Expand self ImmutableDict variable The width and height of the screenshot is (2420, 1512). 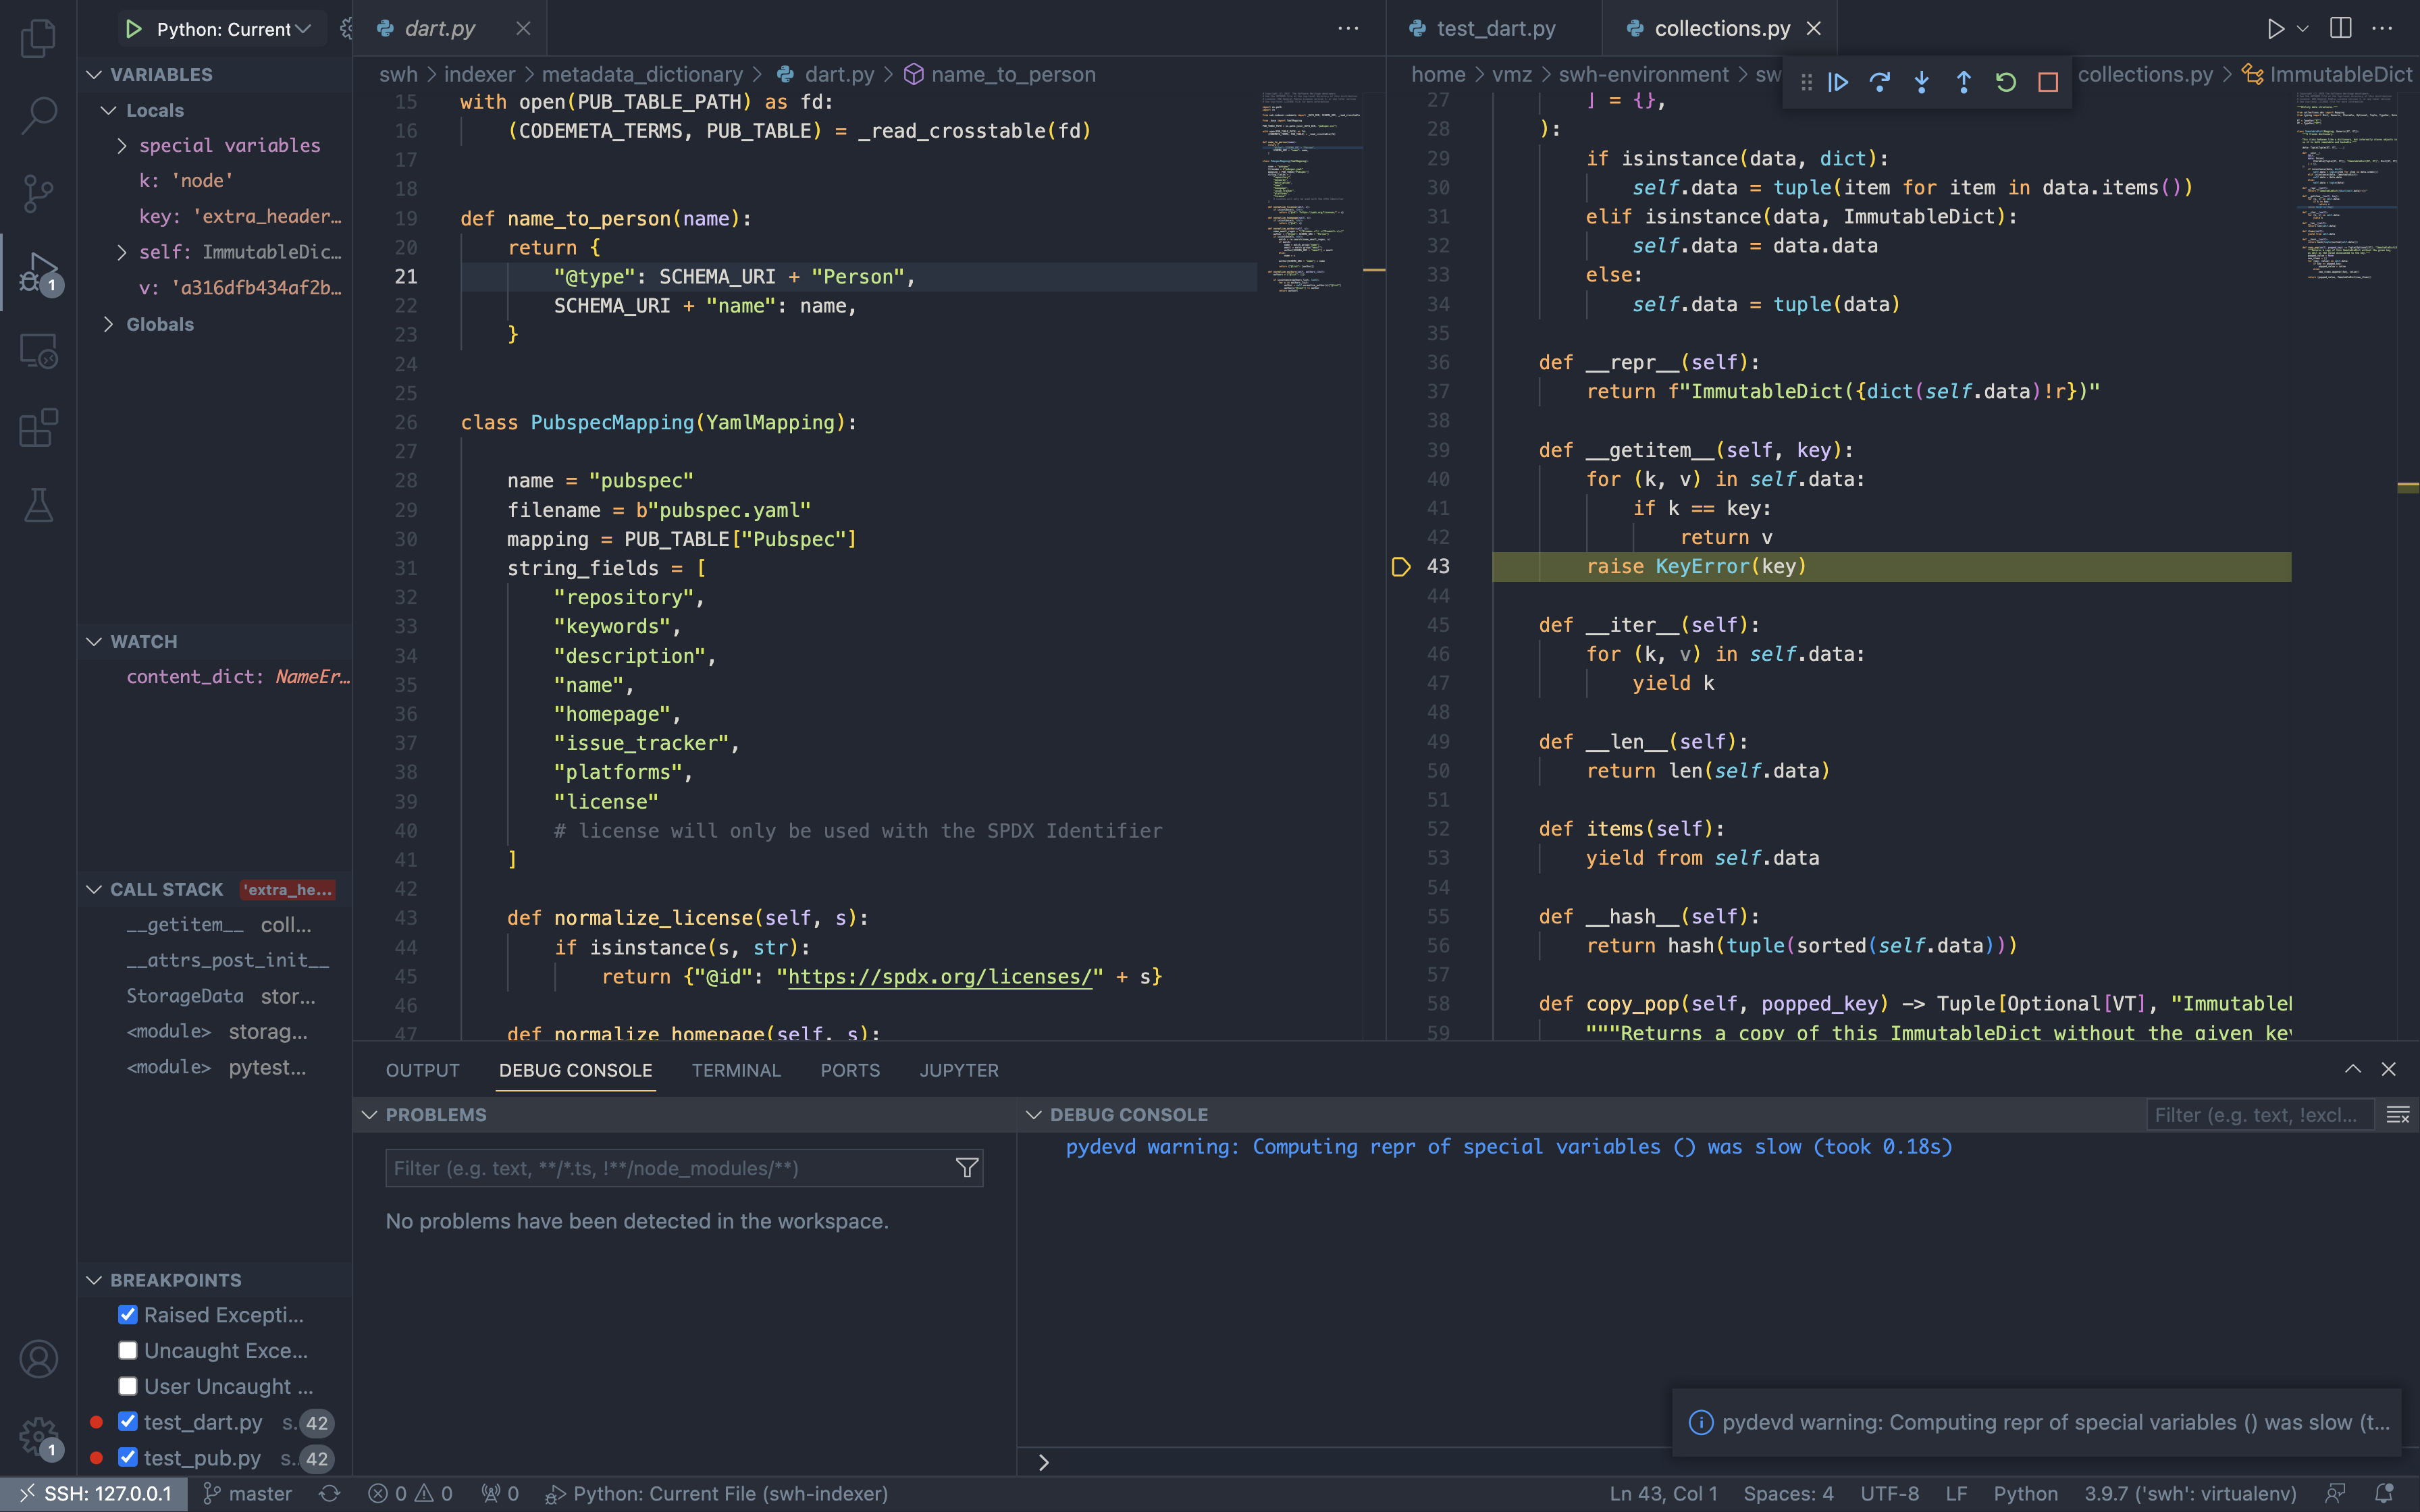[x=122, y=252]
